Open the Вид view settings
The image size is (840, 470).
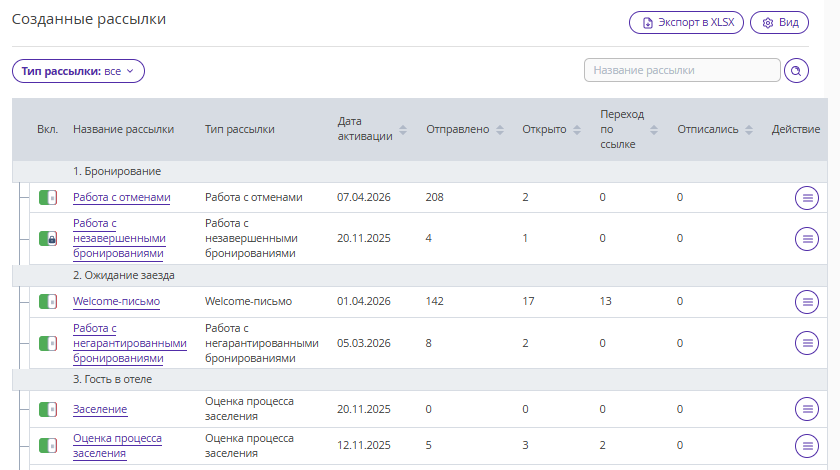tap(779, 23)
